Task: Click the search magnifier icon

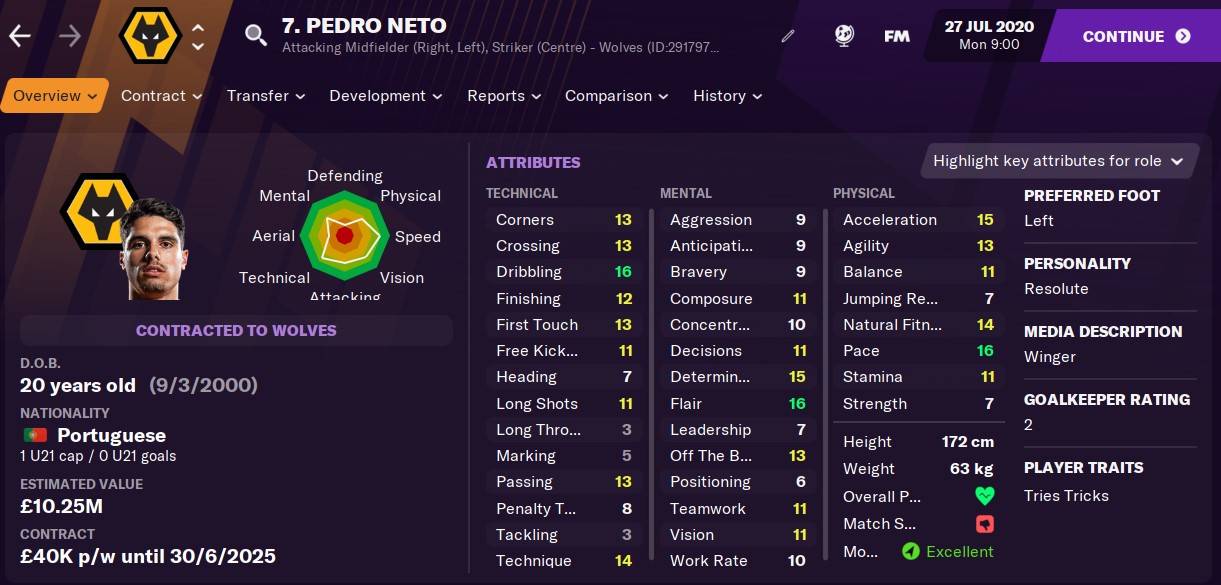Action: pos(256,36)
